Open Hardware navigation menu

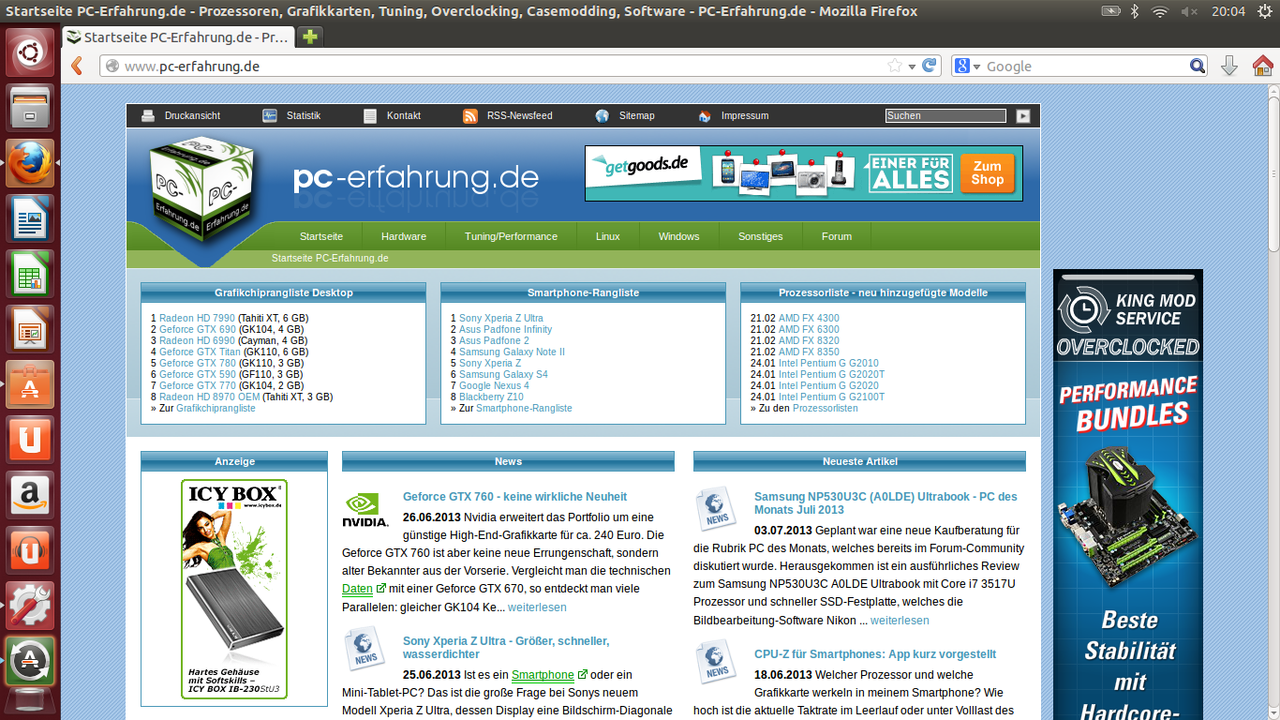pyautogui.click(x=404, y=237)
